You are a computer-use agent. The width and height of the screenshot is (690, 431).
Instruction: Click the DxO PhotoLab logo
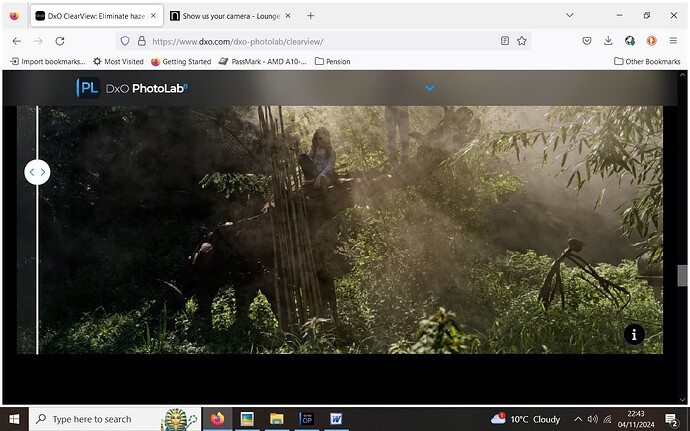tap(132, 88)
